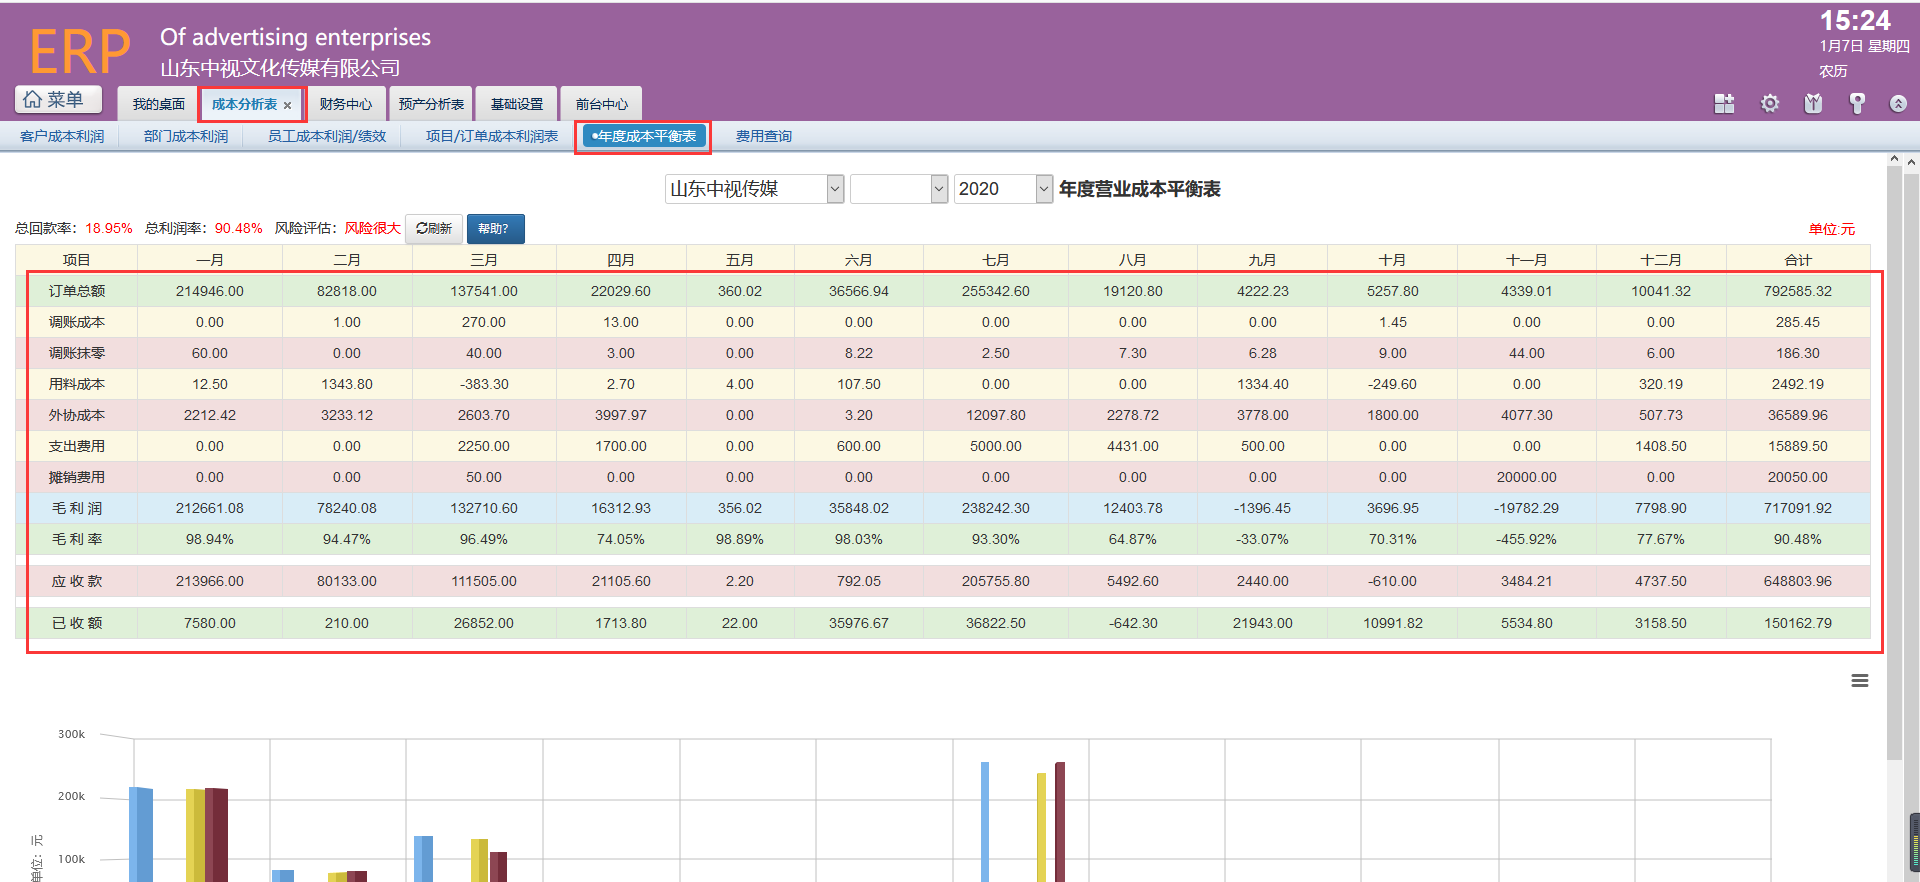
Task: Click the 20000.00 November amortization cell
Action: click(x=1527, y=477)
